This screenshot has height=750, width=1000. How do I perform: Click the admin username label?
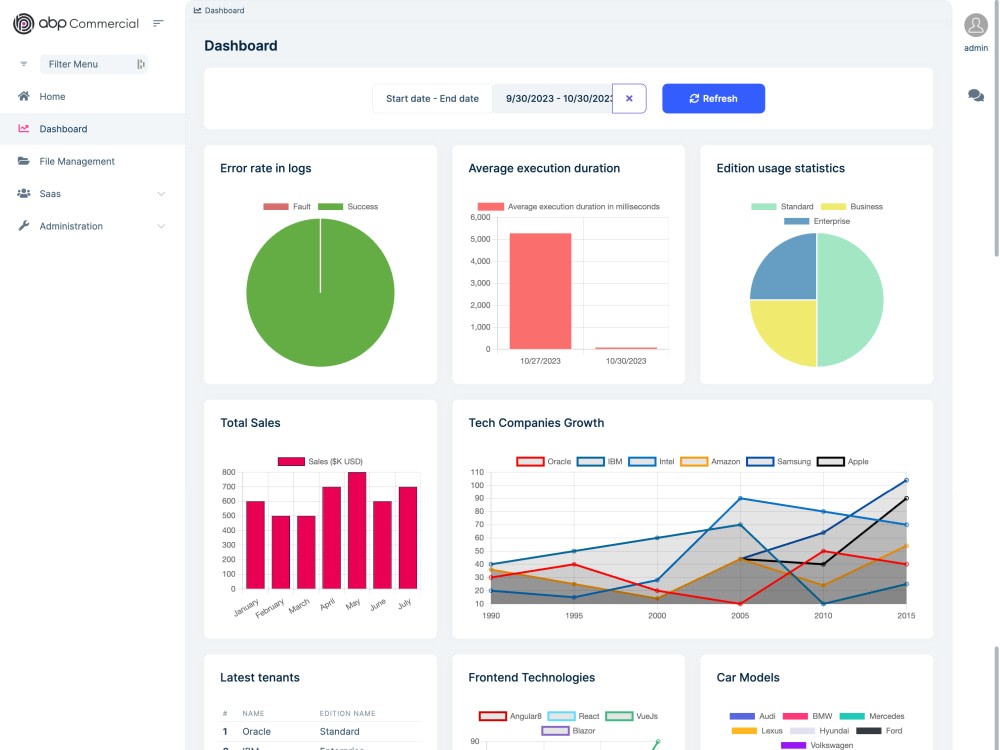pyautogui.click(x=976, y=48)
